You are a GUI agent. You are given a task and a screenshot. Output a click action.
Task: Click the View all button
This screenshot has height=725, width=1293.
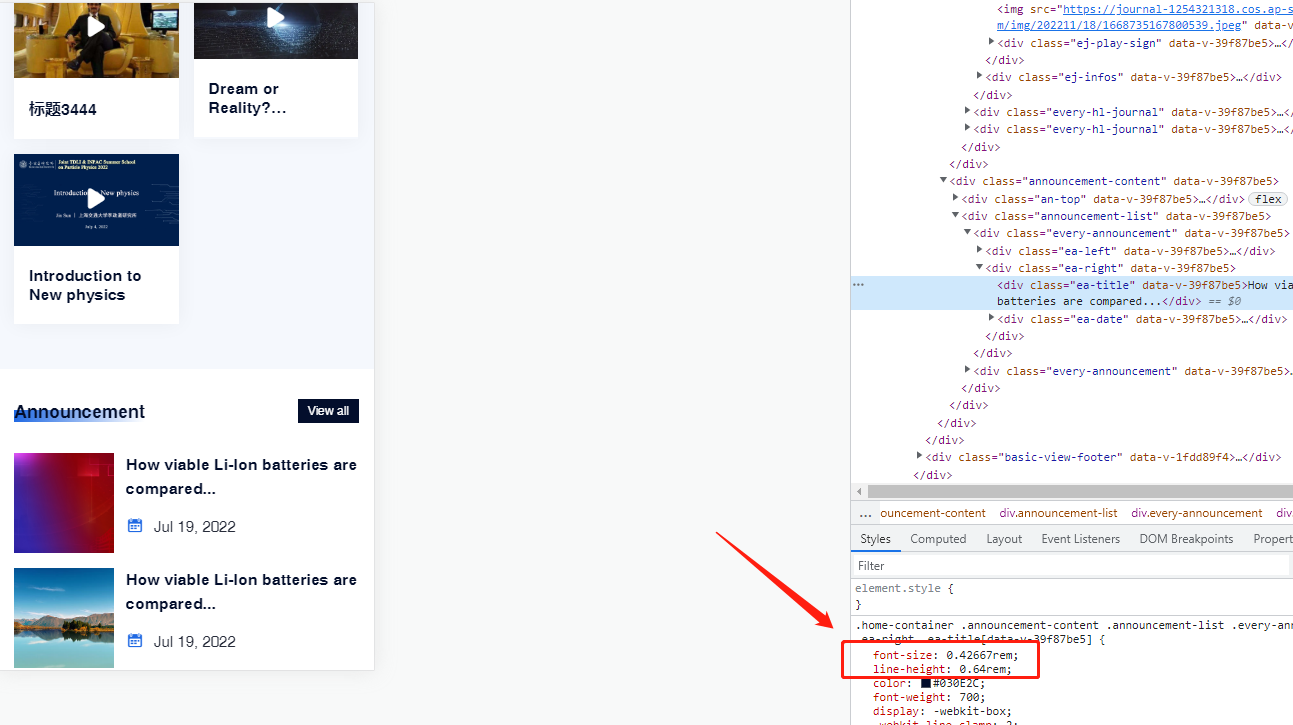pyautogui.click(x=328, y=411)
